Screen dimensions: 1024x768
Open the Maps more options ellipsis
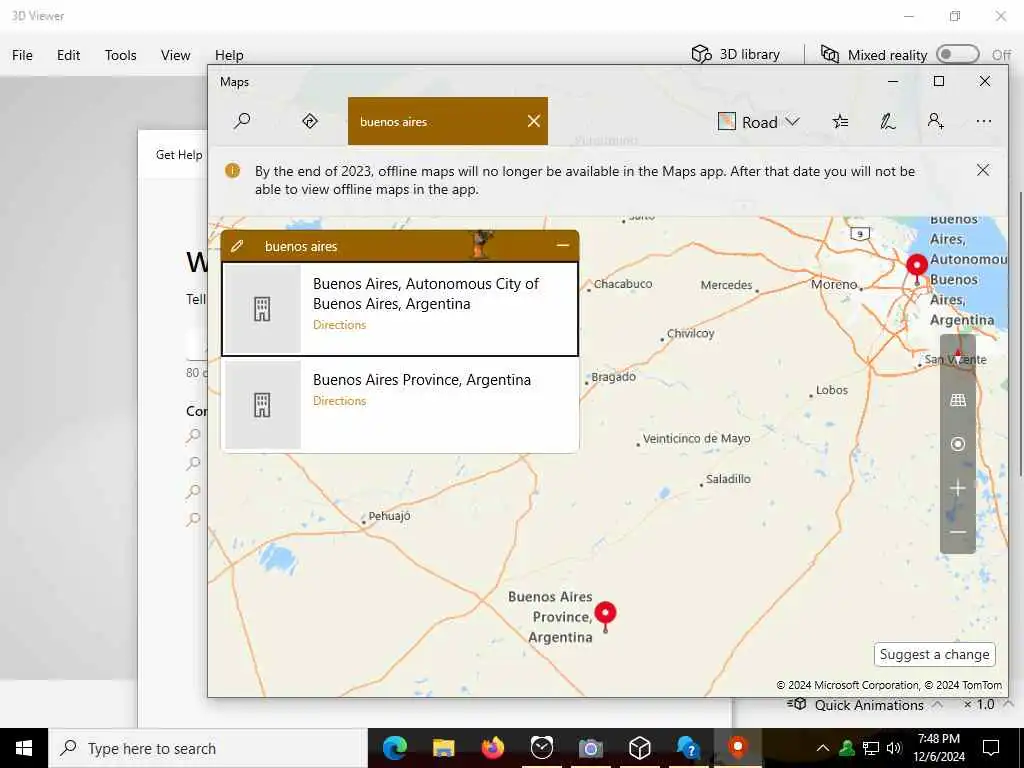(x=984, y=121)
